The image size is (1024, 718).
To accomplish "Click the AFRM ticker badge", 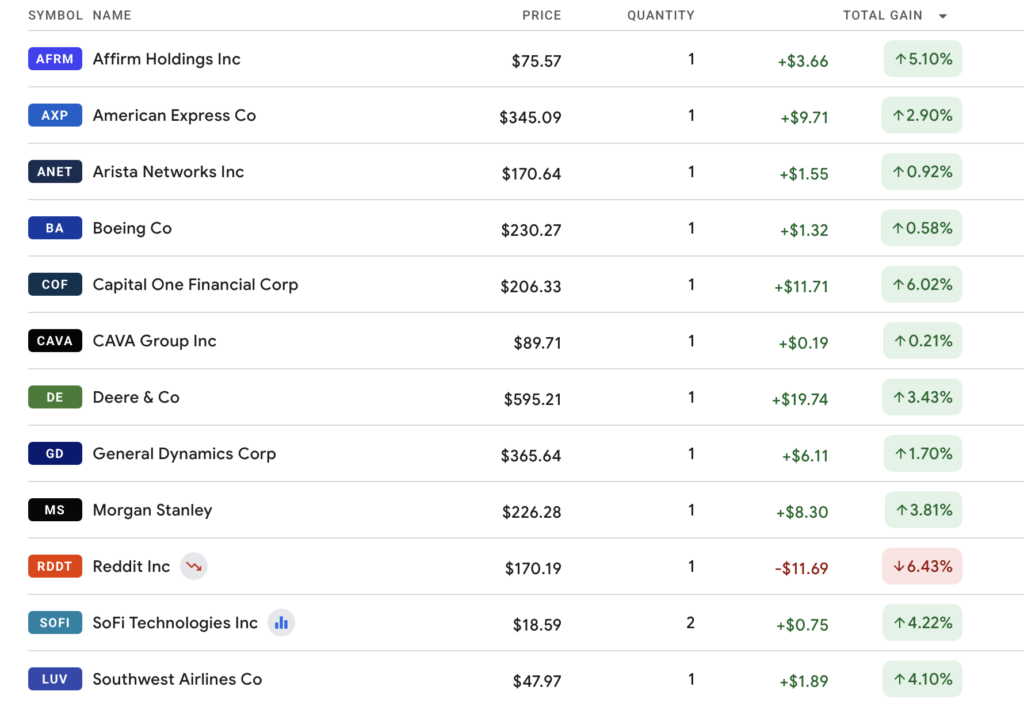I will pyautogui.click(x=55, y=59).
